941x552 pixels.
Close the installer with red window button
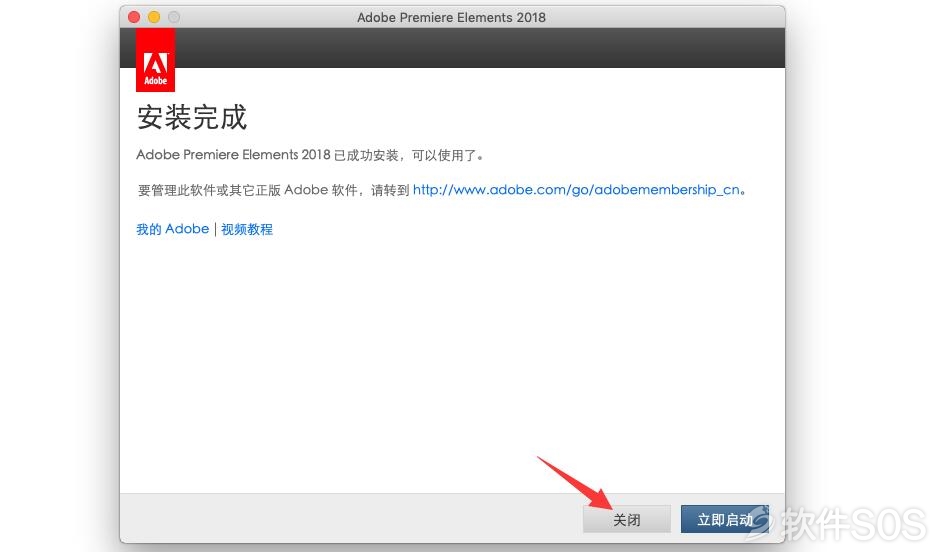coord(134,17)
